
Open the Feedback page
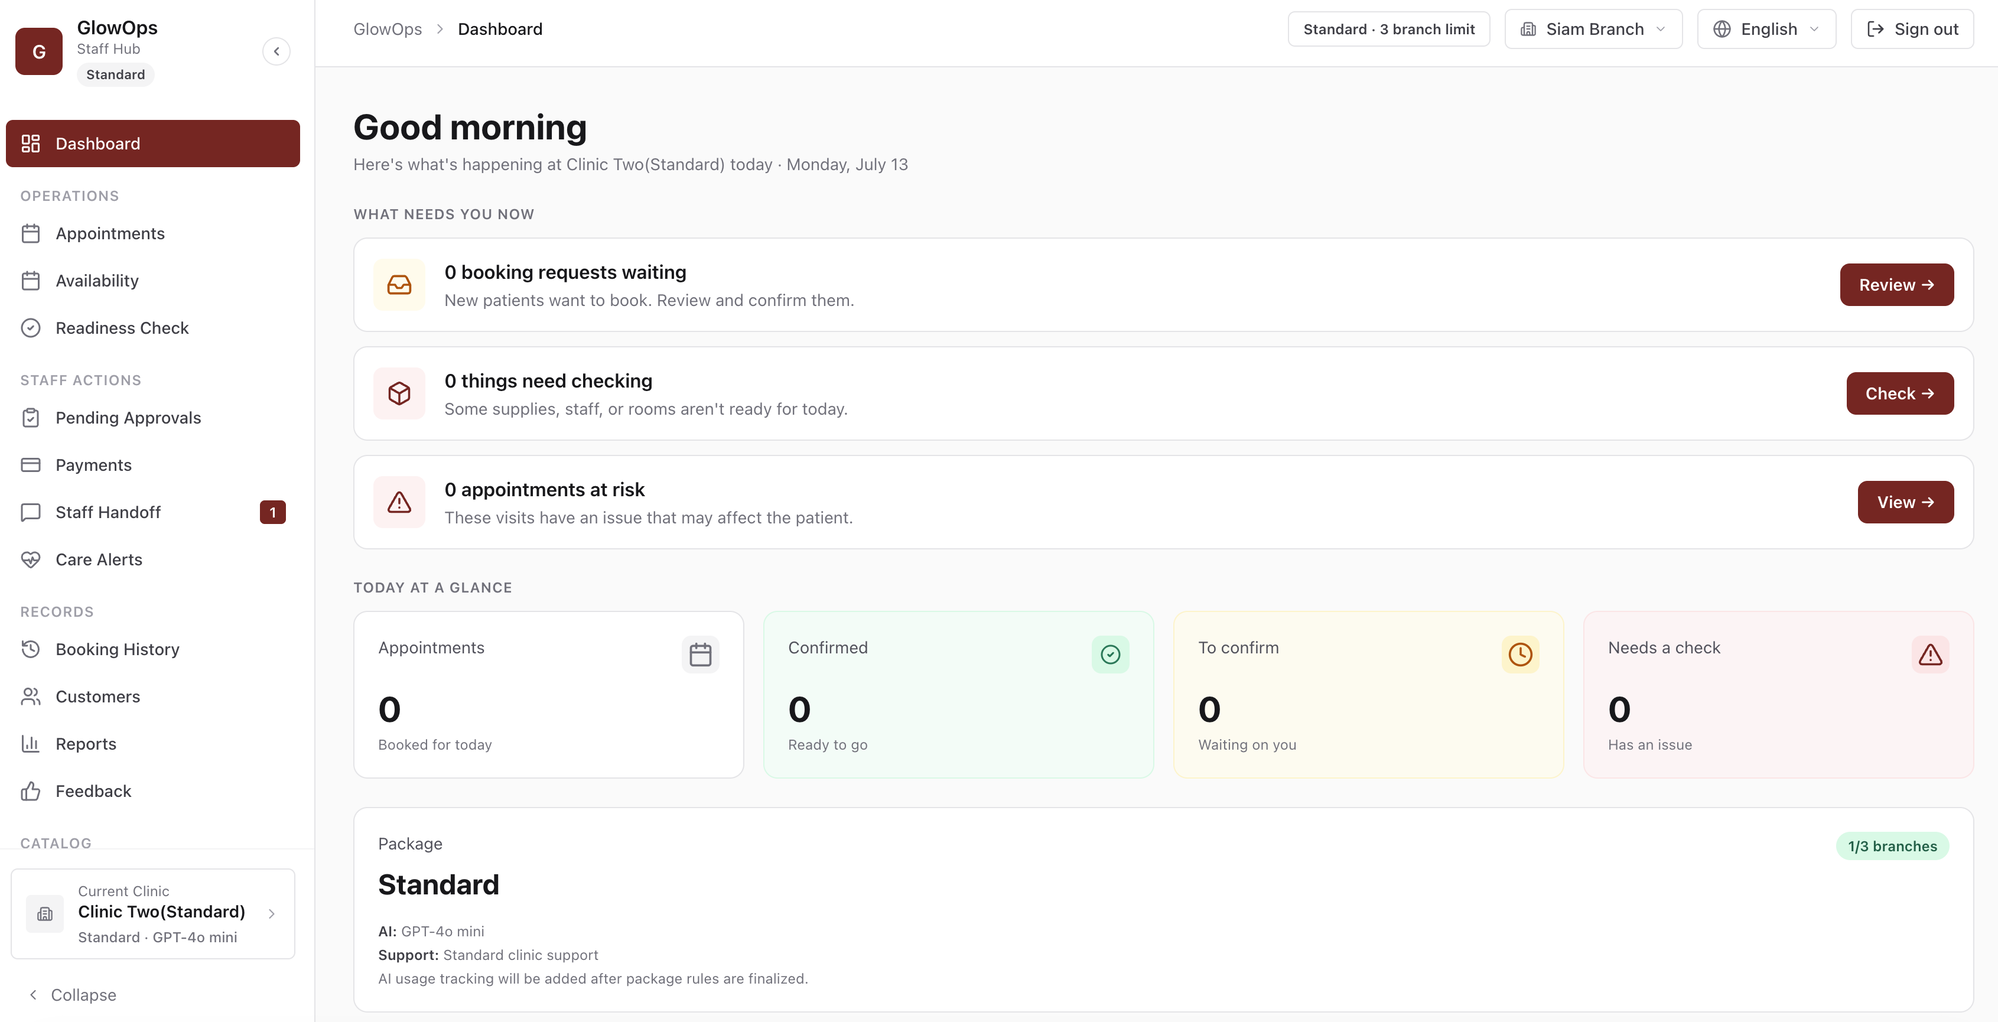[x=153, y=791]
